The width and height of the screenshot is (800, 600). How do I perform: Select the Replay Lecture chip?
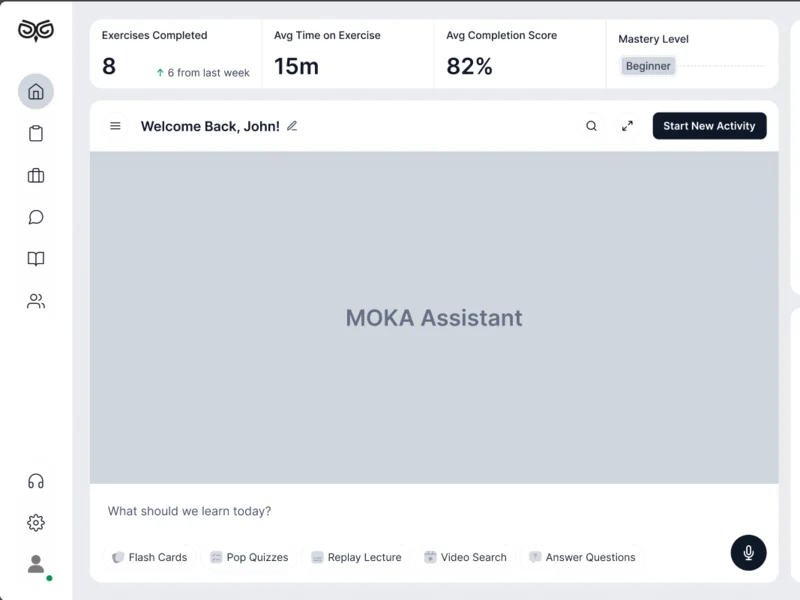[356, 557]
